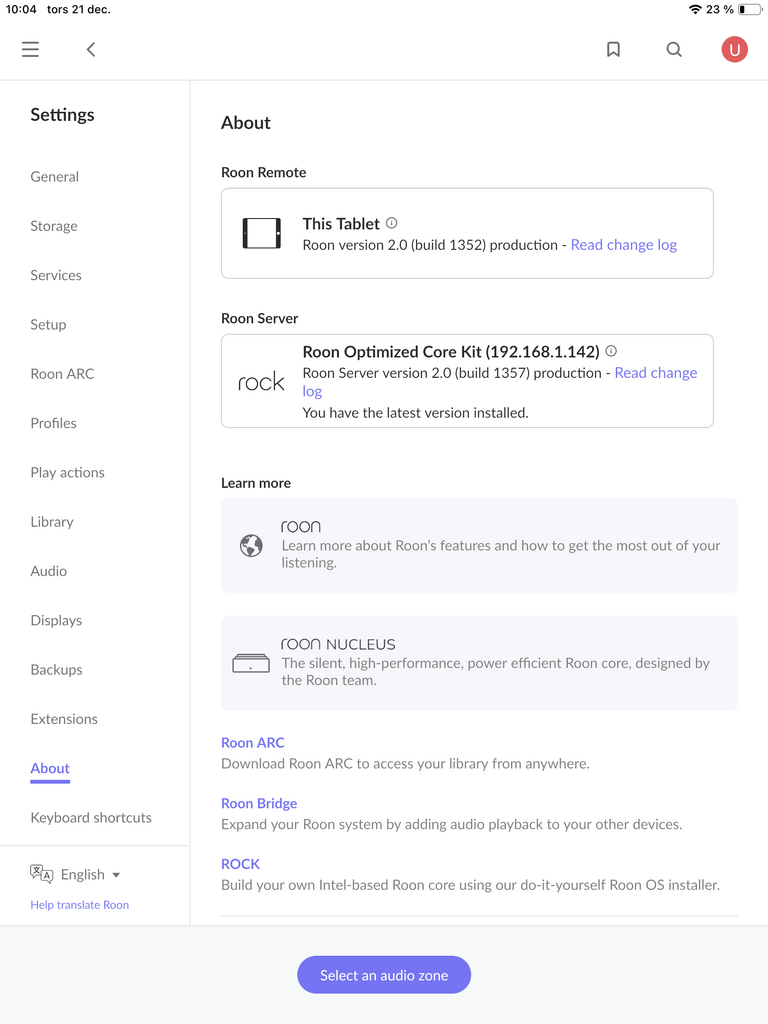Image resolution: width=768 pixels, height=1024 pixels.
Task: Tap the battery status icon
Action: coord(750,9)
